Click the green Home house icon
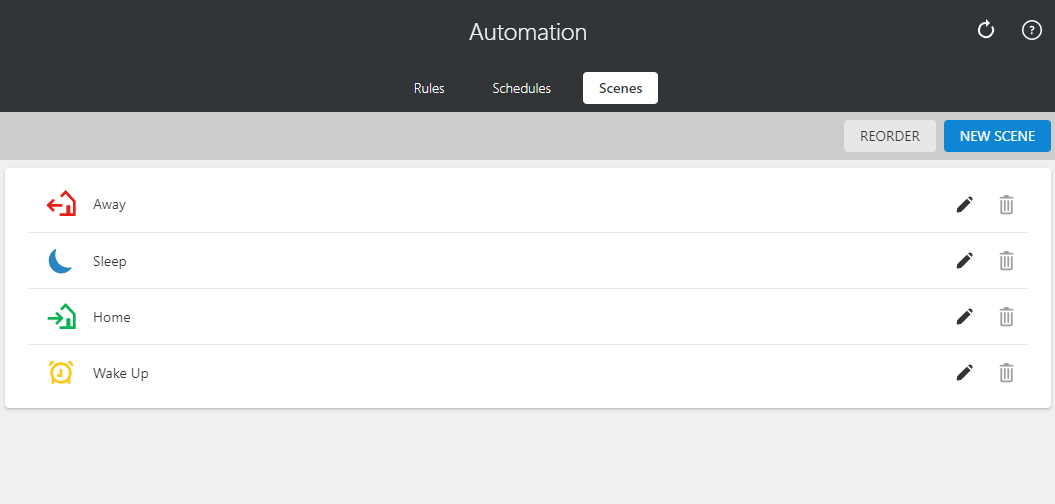 pyautogui.click(x=61, y=316)
